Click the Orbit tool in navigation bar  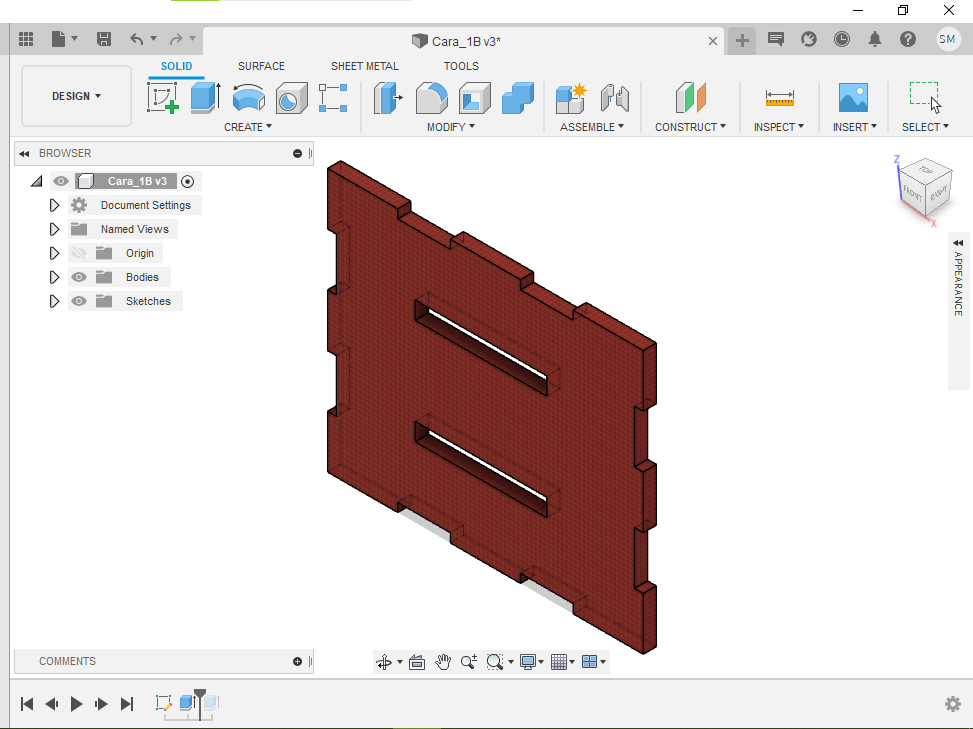click(x=384, y=662)
